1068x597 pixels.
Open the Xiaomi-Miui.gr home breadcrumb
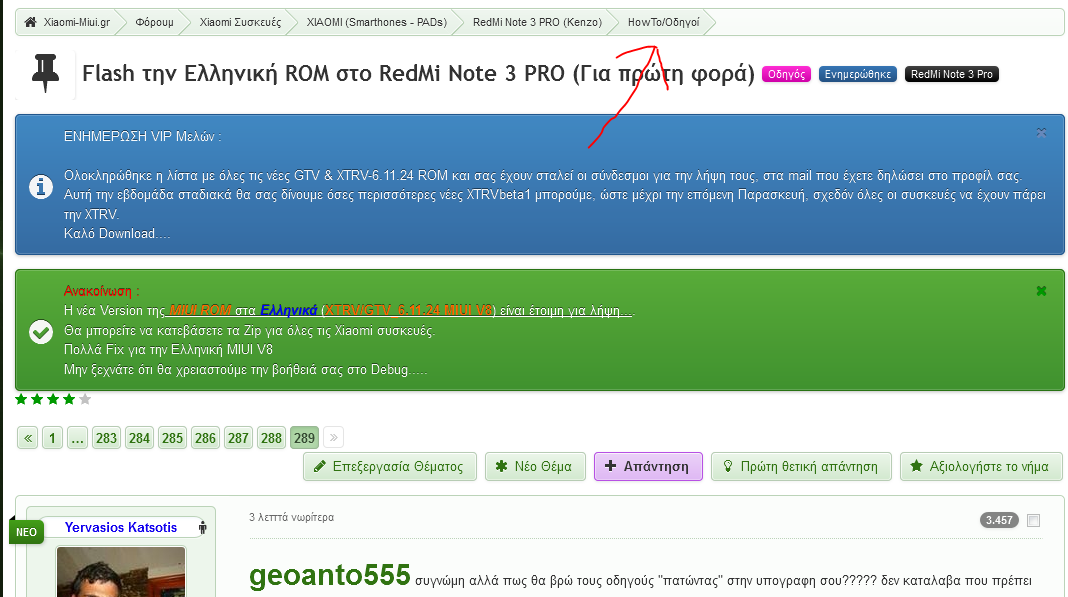[76, 22]
